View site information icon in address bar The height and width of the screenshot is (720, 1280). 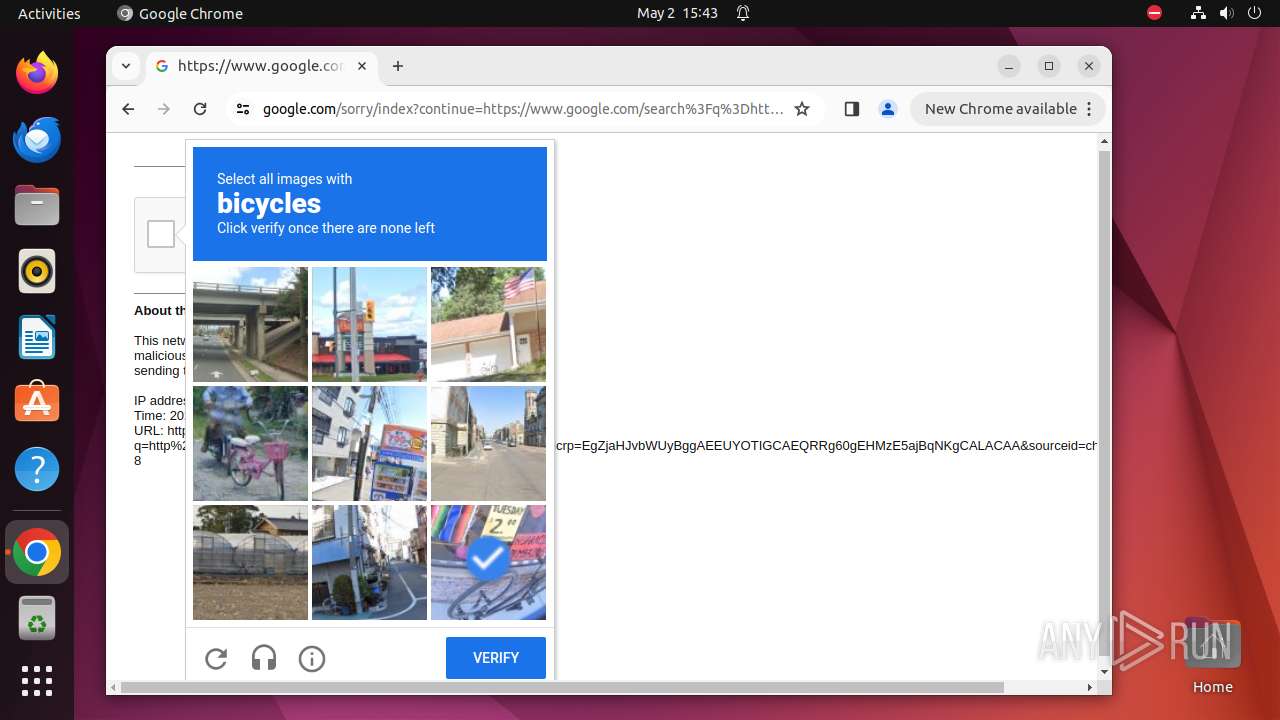click(243, 109)
